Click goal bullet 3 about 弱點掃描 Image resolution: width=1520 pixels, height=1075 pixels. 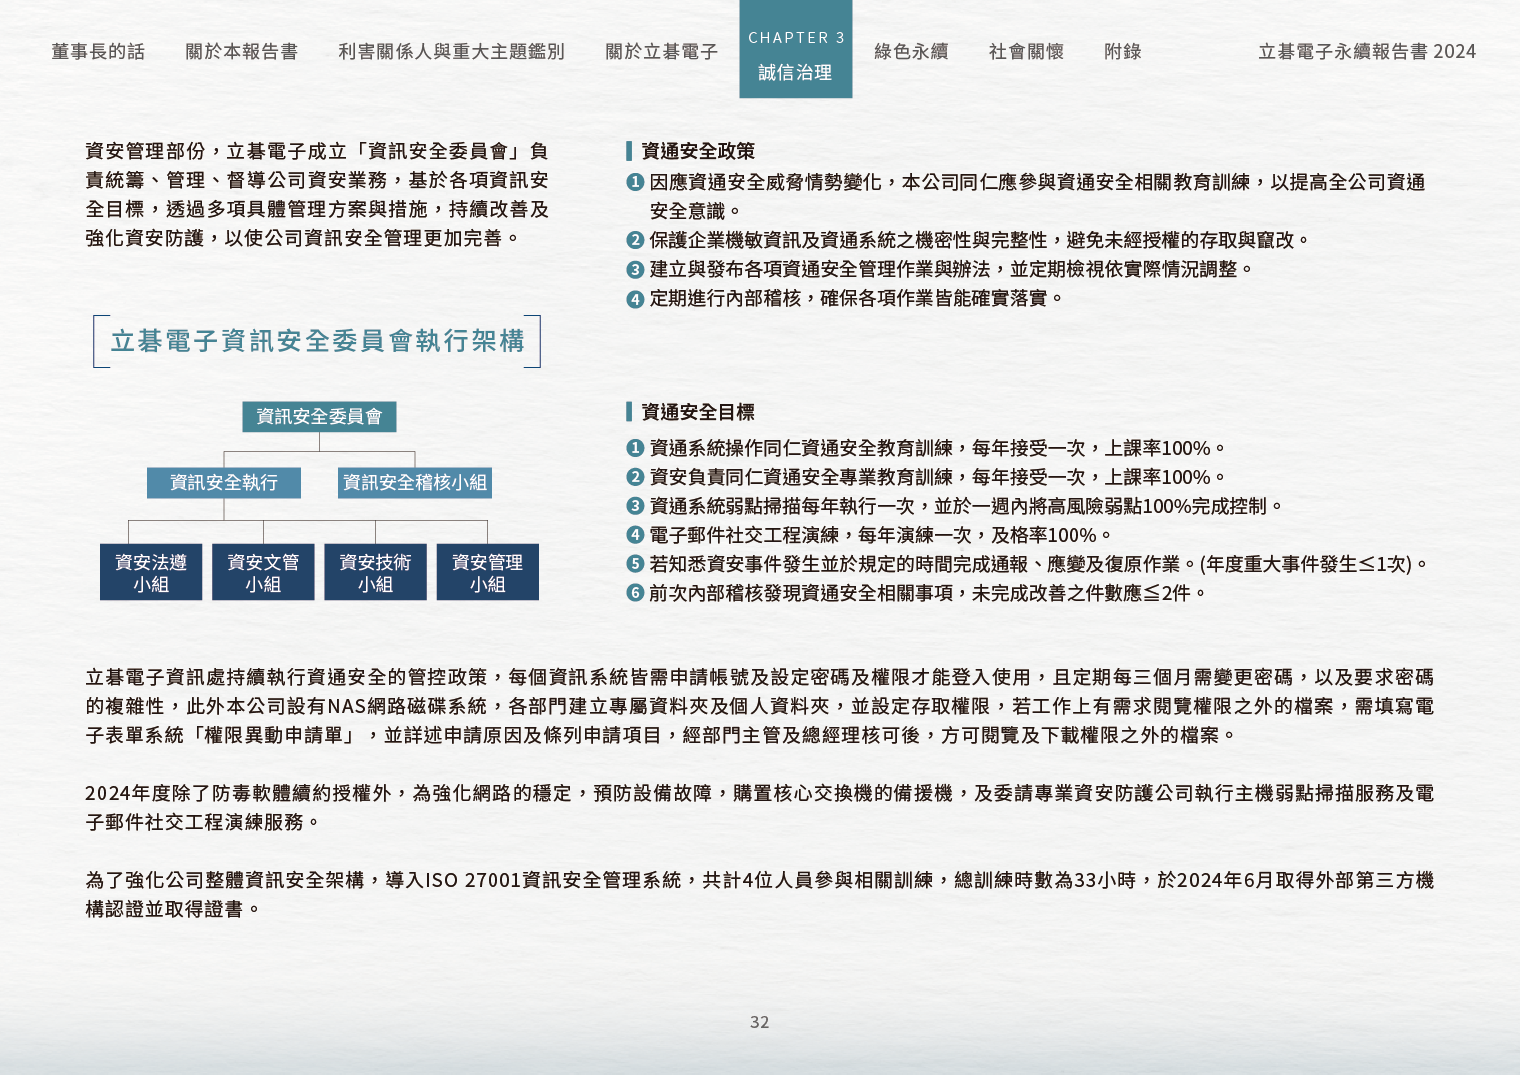pyautogui.click(x=955, y=506)
